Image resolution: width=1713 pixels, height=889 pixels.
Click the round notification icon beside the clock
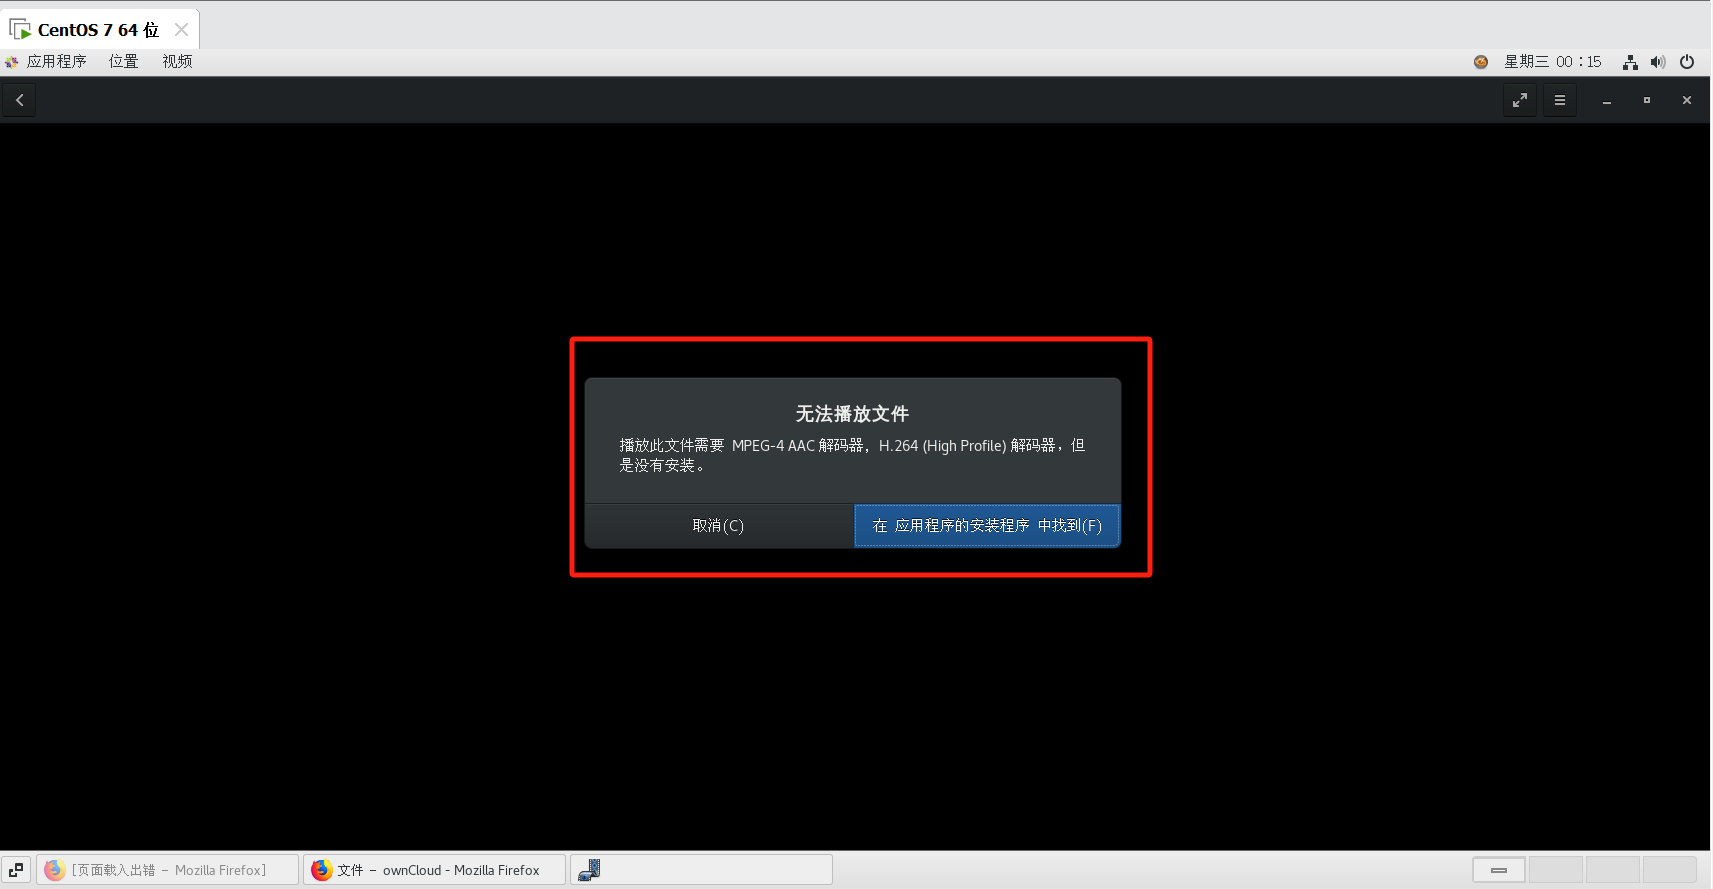(x=1481, y=62)
